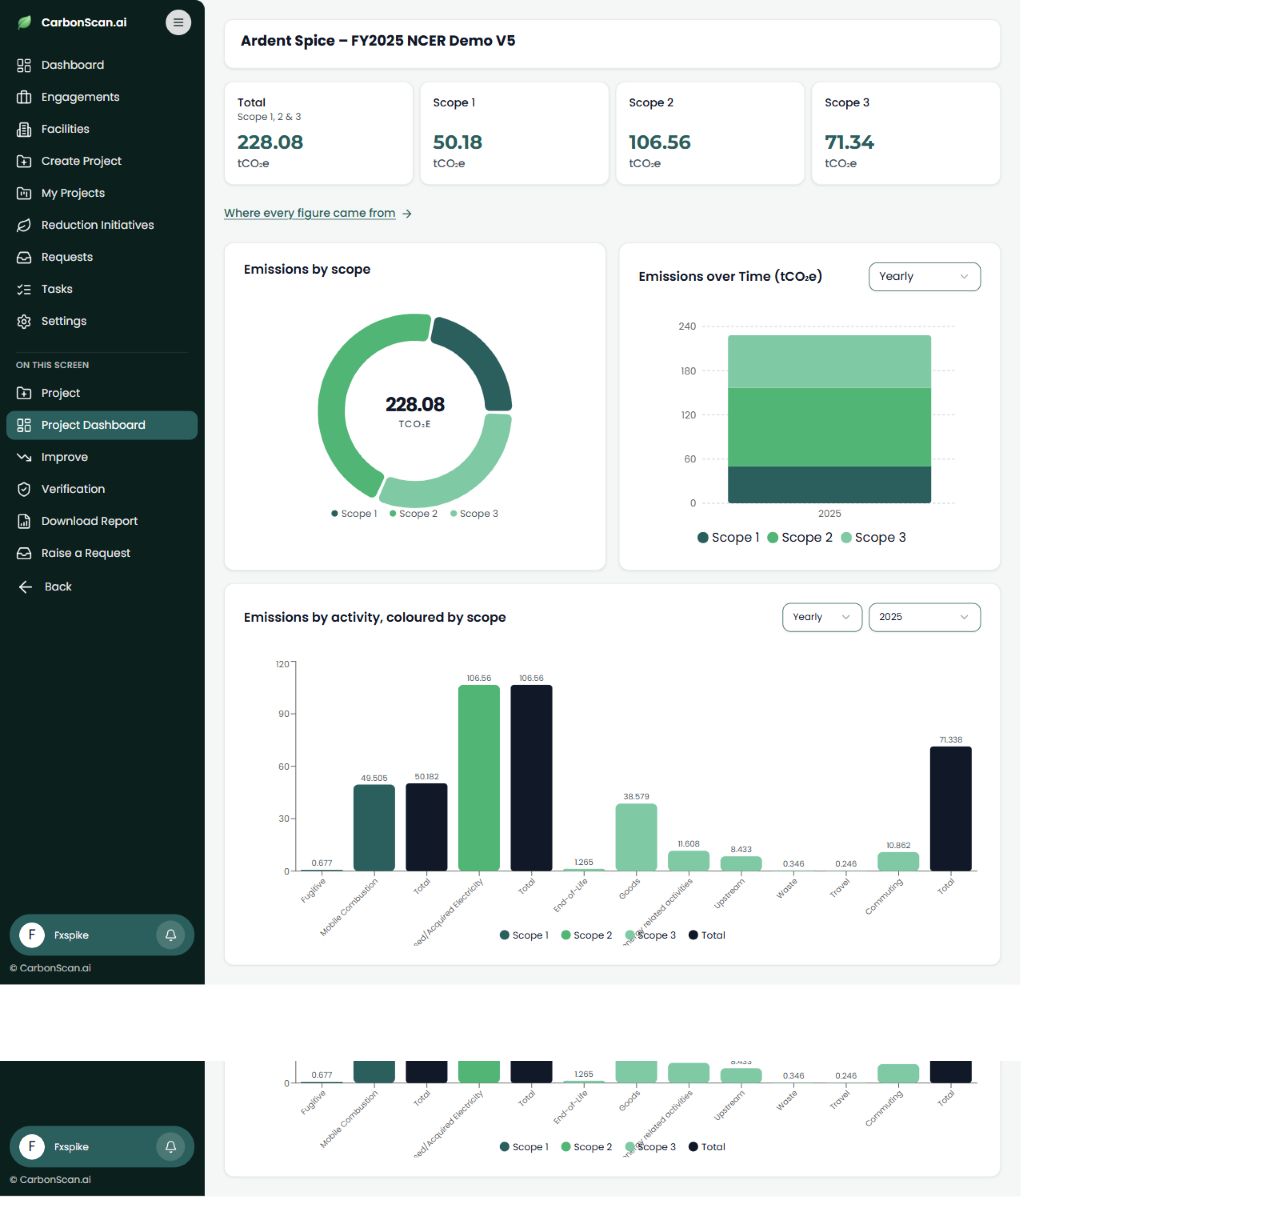The image size is (1275, 1230).
Task: Click the Scope 3 swatch in Emissions over Time legend
Action: (847, 538)
